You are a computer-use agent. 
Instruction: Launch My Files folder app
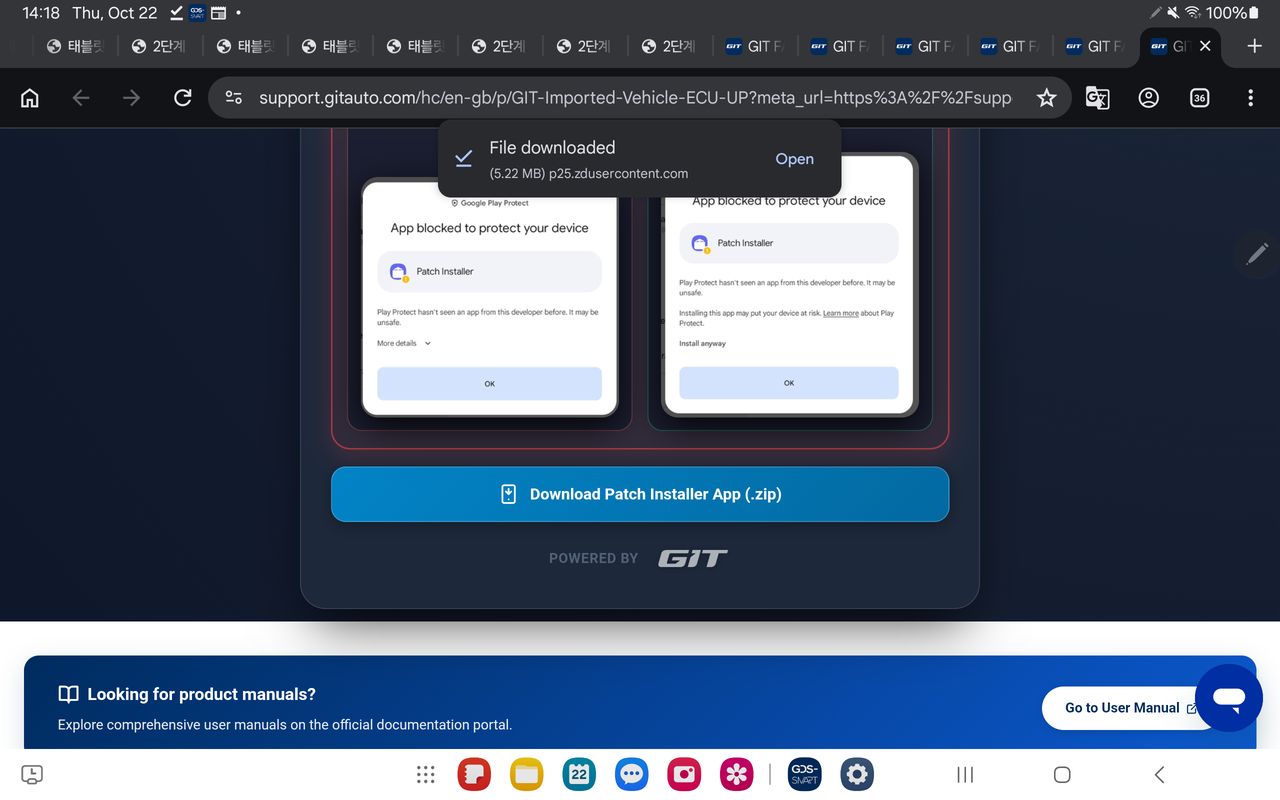tap(526, 774)
